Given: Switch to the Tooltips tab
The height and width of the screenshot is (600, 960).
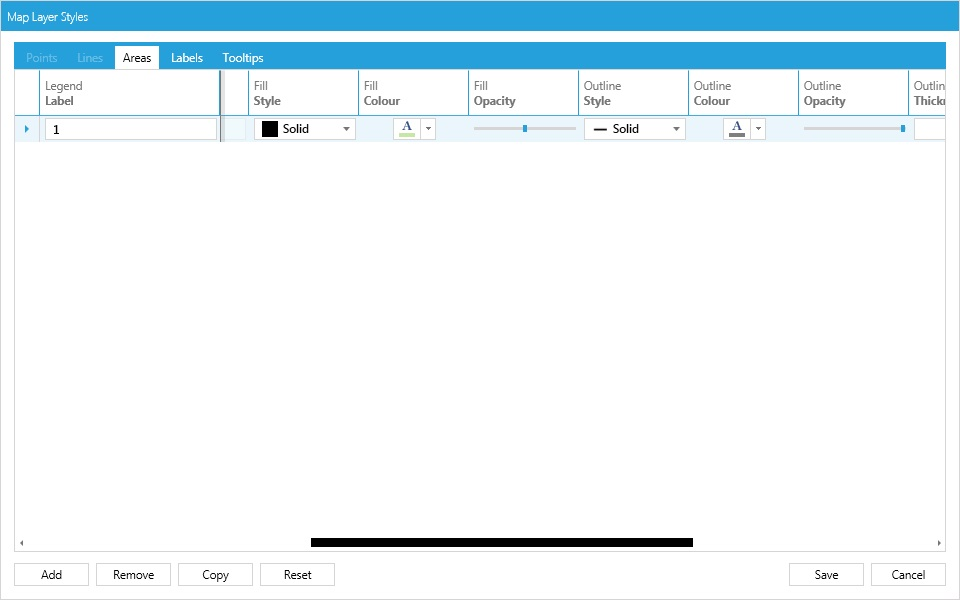Looking at the screenshot, I should pos(242,57).
